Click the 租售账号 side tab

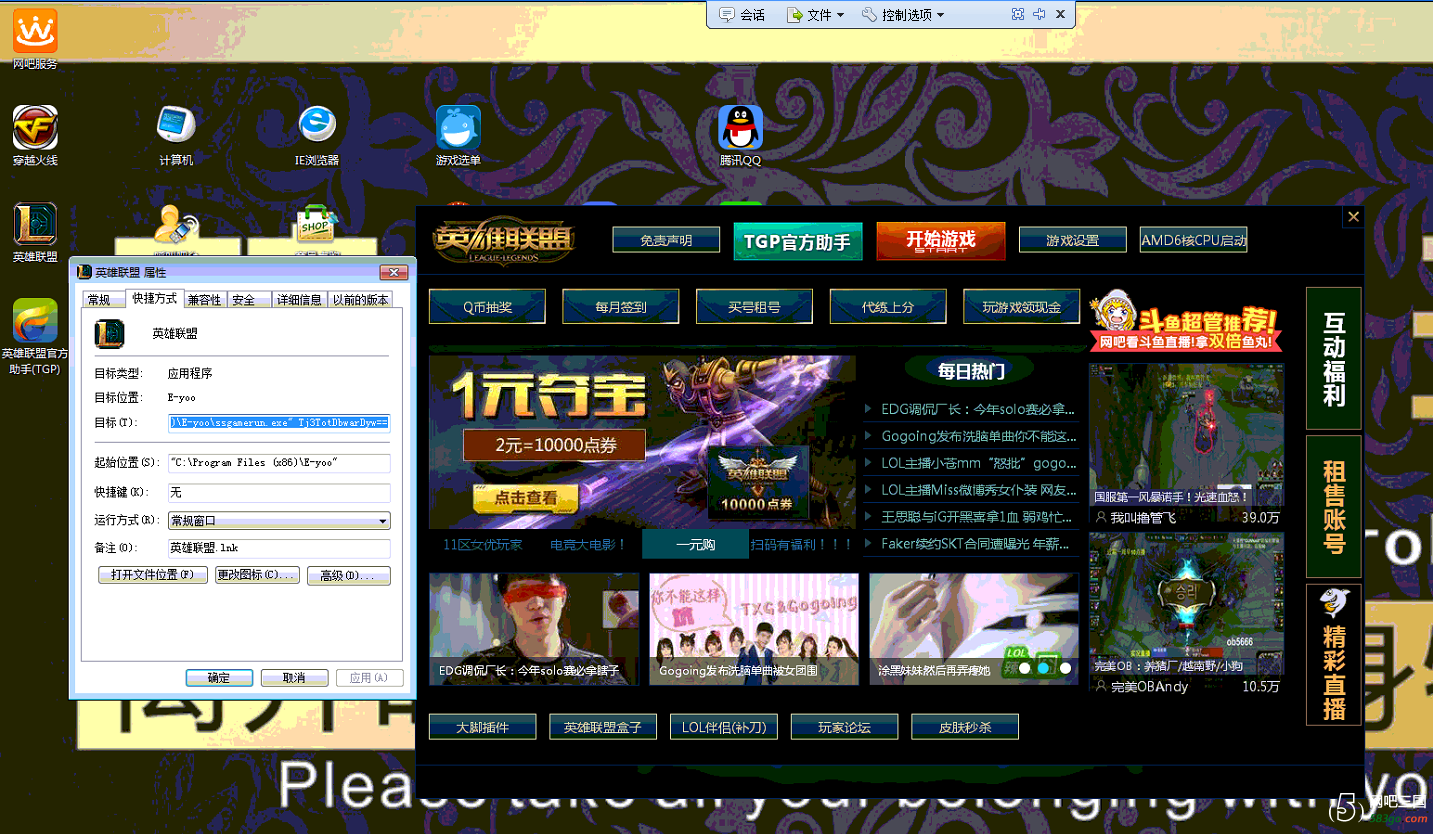click(1334, 506)
